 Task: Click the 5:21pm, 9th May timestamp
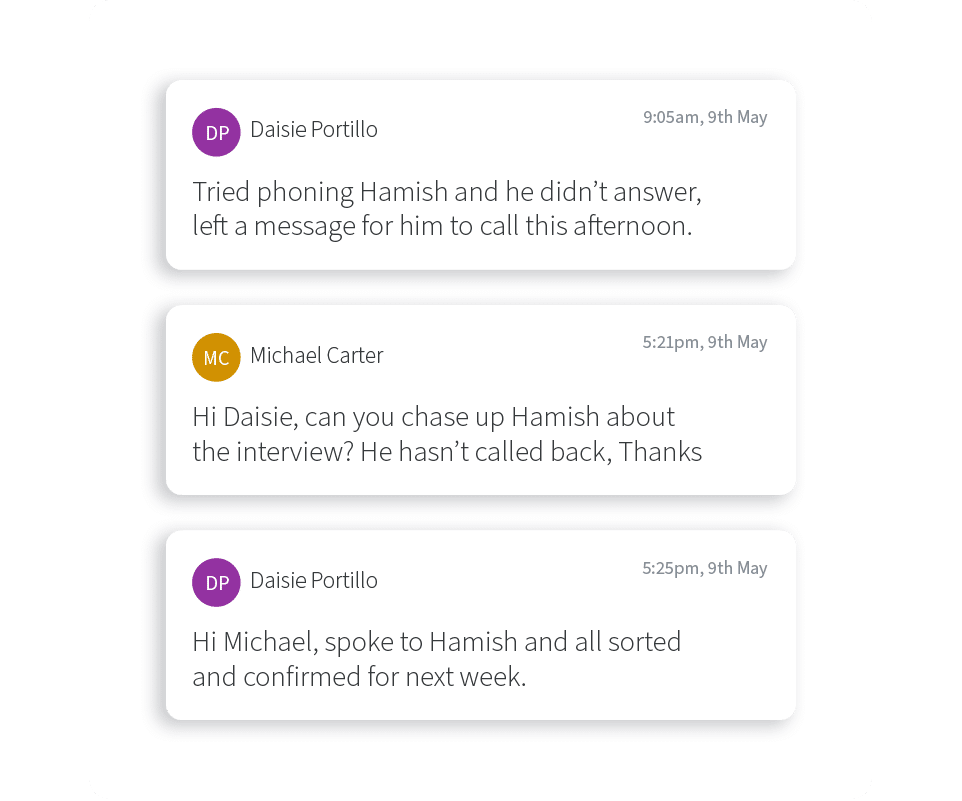(x=705, y=342)
